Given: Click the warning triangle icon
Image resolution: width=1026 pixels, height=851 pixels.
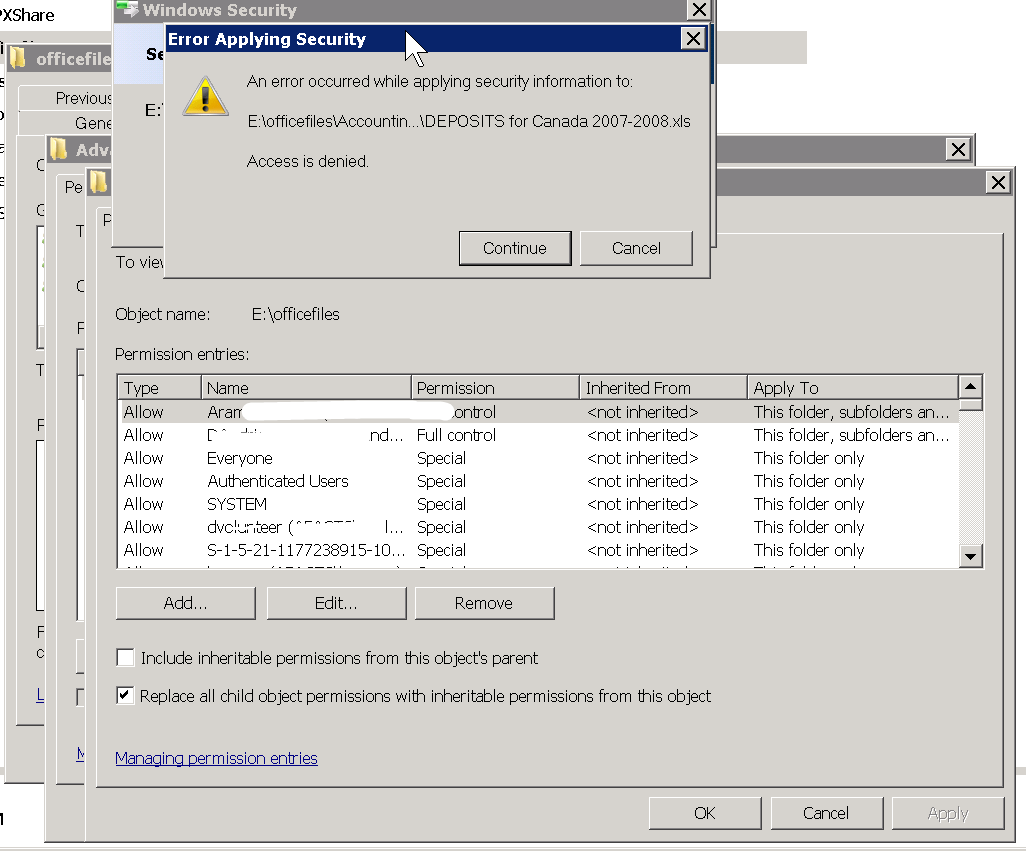Looking at the screenshot, I should pos(205,97).
